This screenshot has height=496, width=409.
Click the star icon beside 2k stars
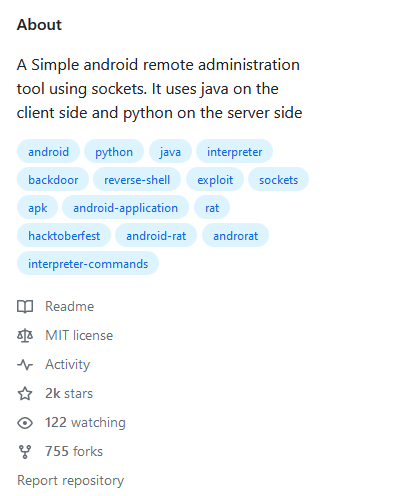25,393
